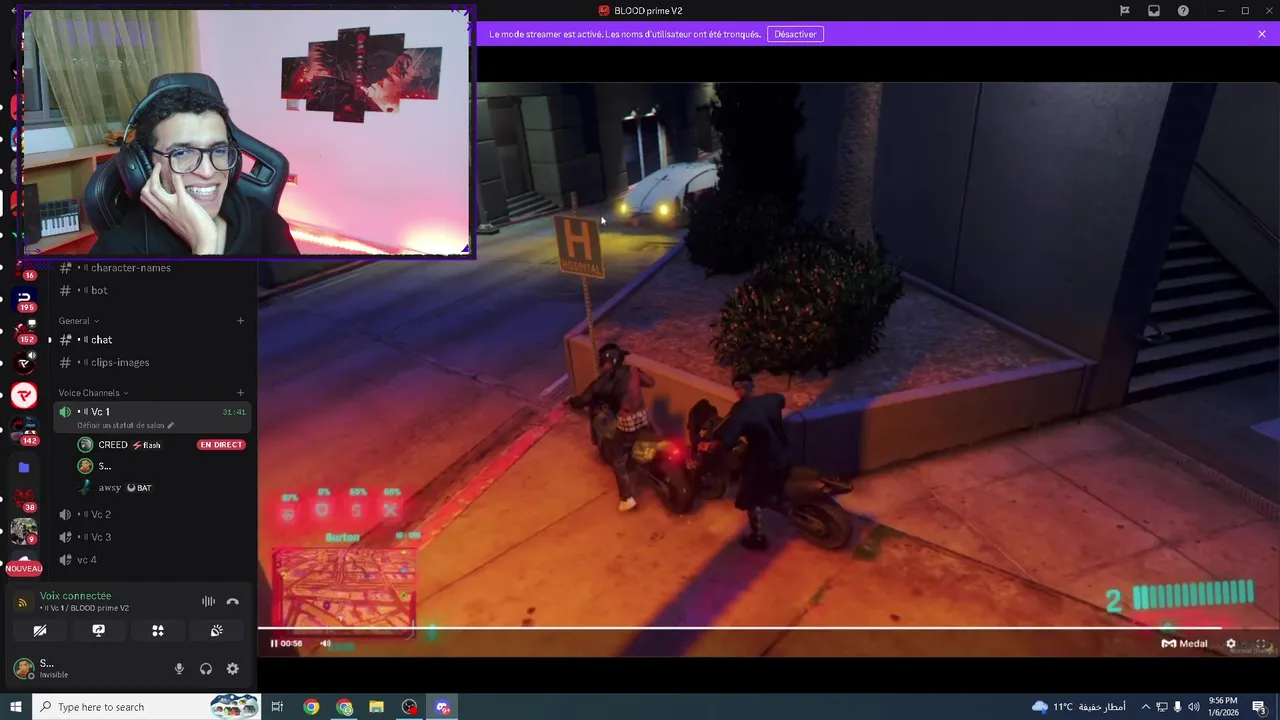This screenshot has height=720, width=1280.
Task: Click the Désactiver streamer mode button
Action: [x=795, y=34]
